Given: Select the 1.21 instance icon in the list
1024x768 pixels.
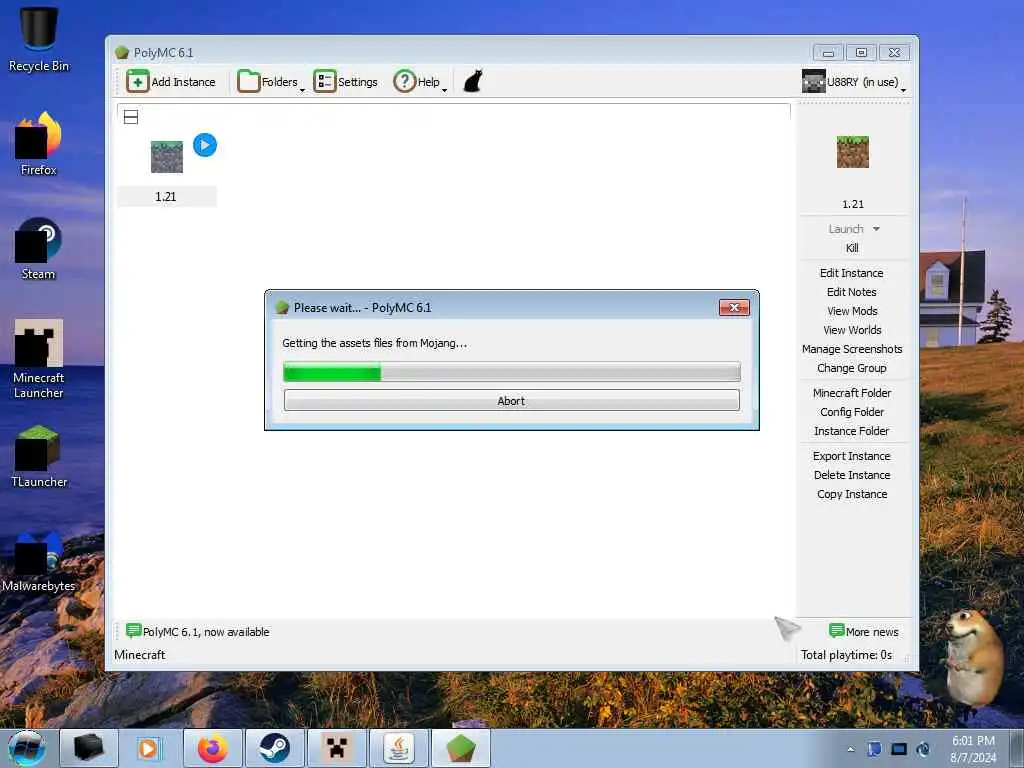Looking at the screenshot, I should pyautogui.click(x=167, y=157).
